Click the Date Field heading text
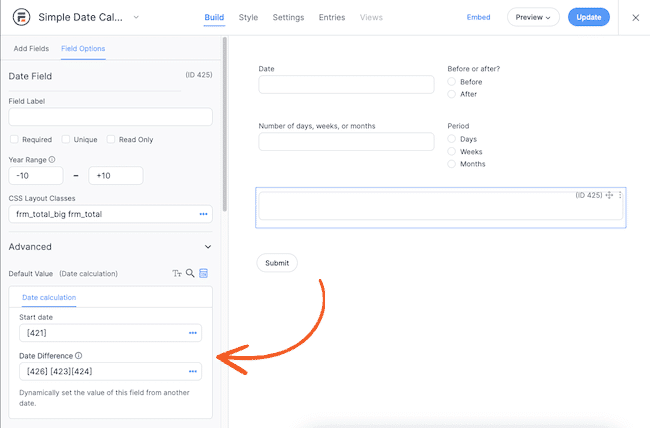 click(x=30, y=76)
